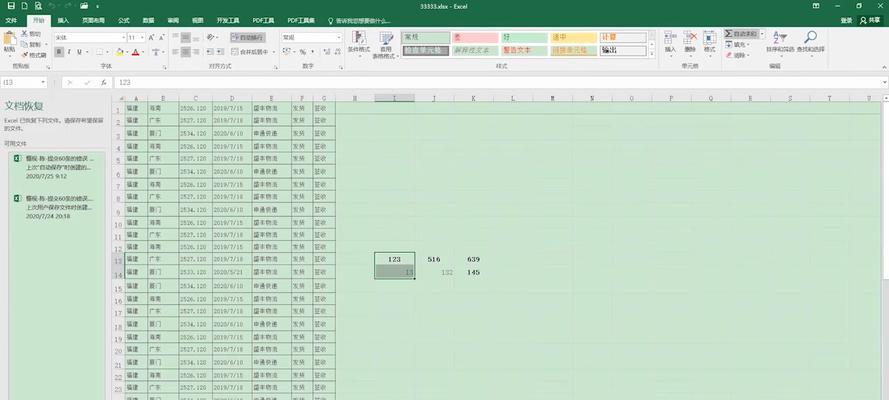Switch to the Insert (插入) tab
Viewport: 889px width, 400px height.
point(63,20)
